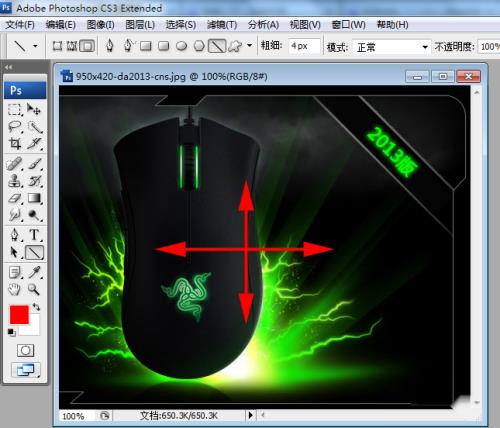
Task: Select the Horizontal Type tool
Action: pyautogui.click(x=34, y=235)
